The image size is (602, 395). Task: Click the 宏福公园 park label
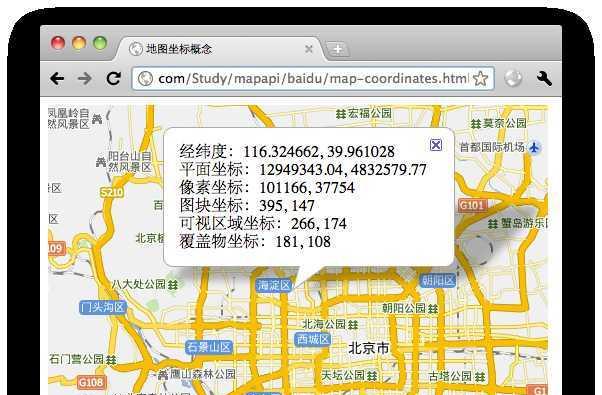(x=364, y=113)
